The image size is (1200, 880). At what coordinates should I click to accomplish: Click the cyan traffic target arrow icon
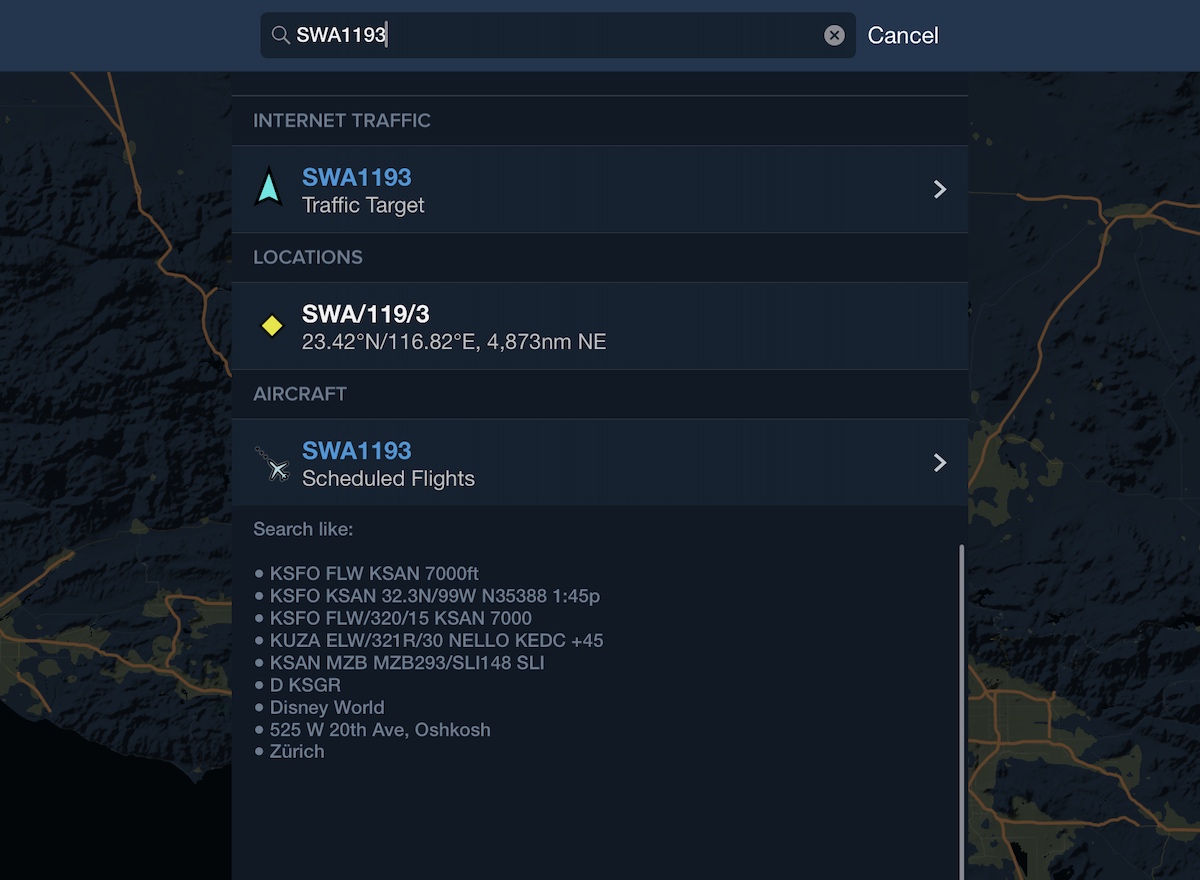click(x=268, y=188)
